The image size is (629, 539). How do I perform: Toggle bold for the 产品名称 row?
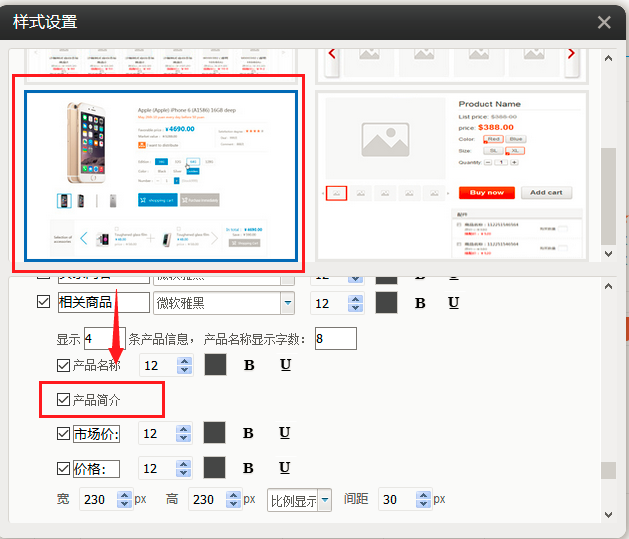click(249, 365)
